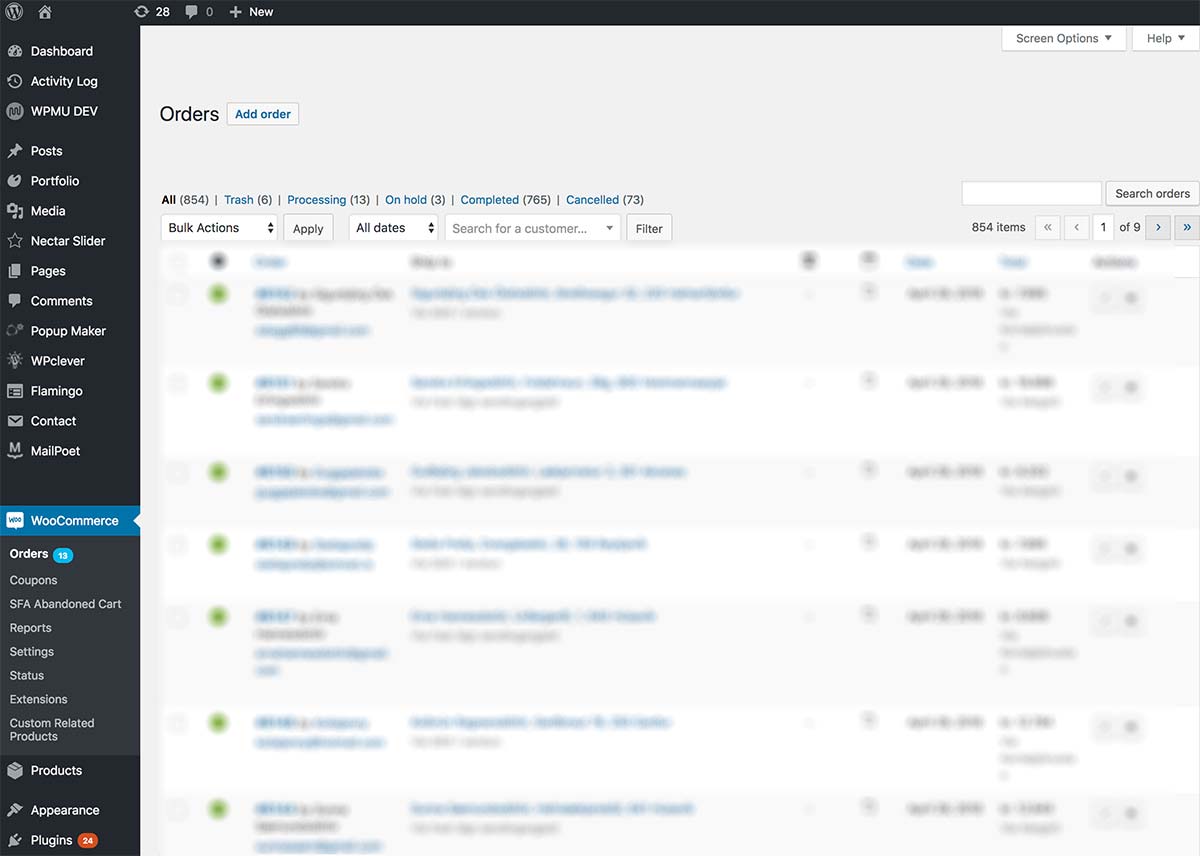Open the Search for a customer dropdown
1200x856 pixels.
click(x=533, y=228)
